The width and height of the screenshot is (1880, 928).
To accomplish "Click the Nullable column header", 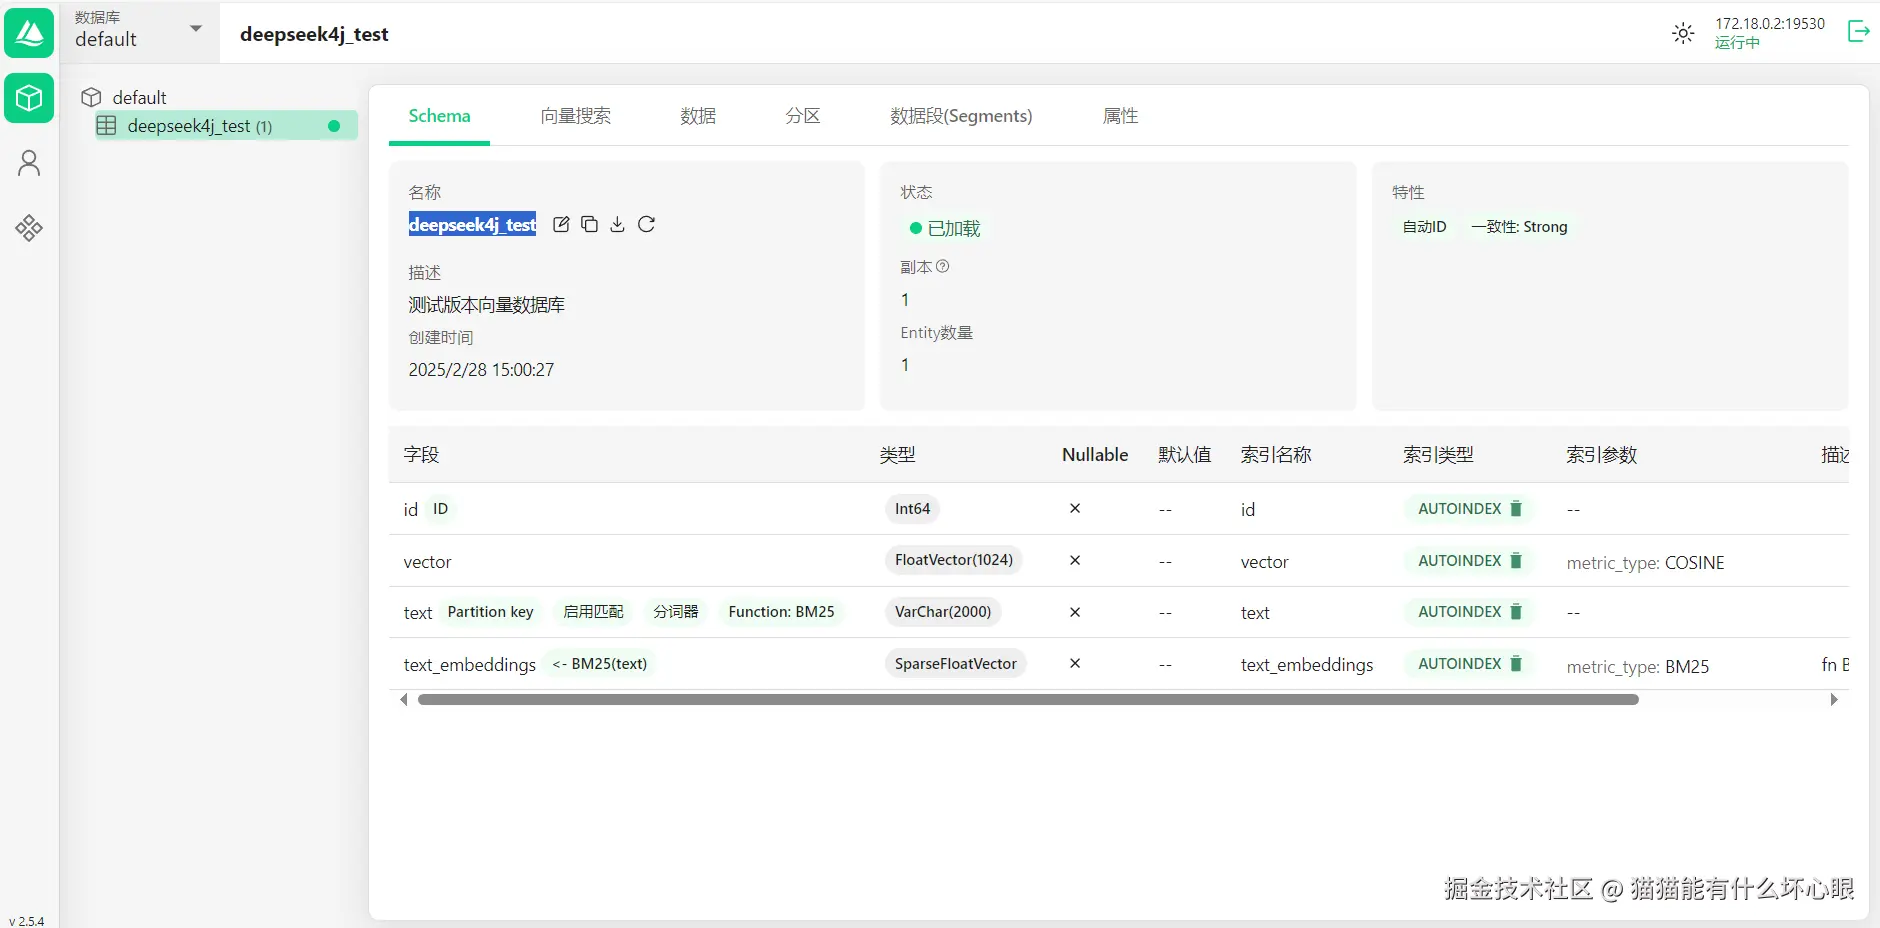I will [x=1095, y=455].
